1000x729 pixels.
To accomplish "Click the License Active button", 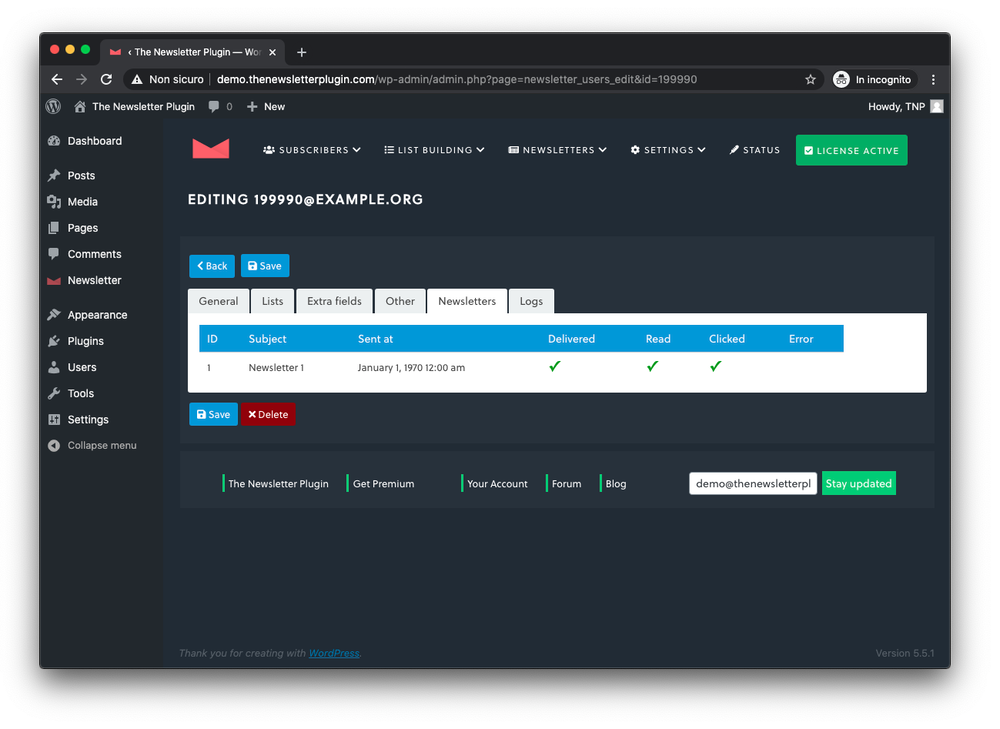I will tap(851, 151).
